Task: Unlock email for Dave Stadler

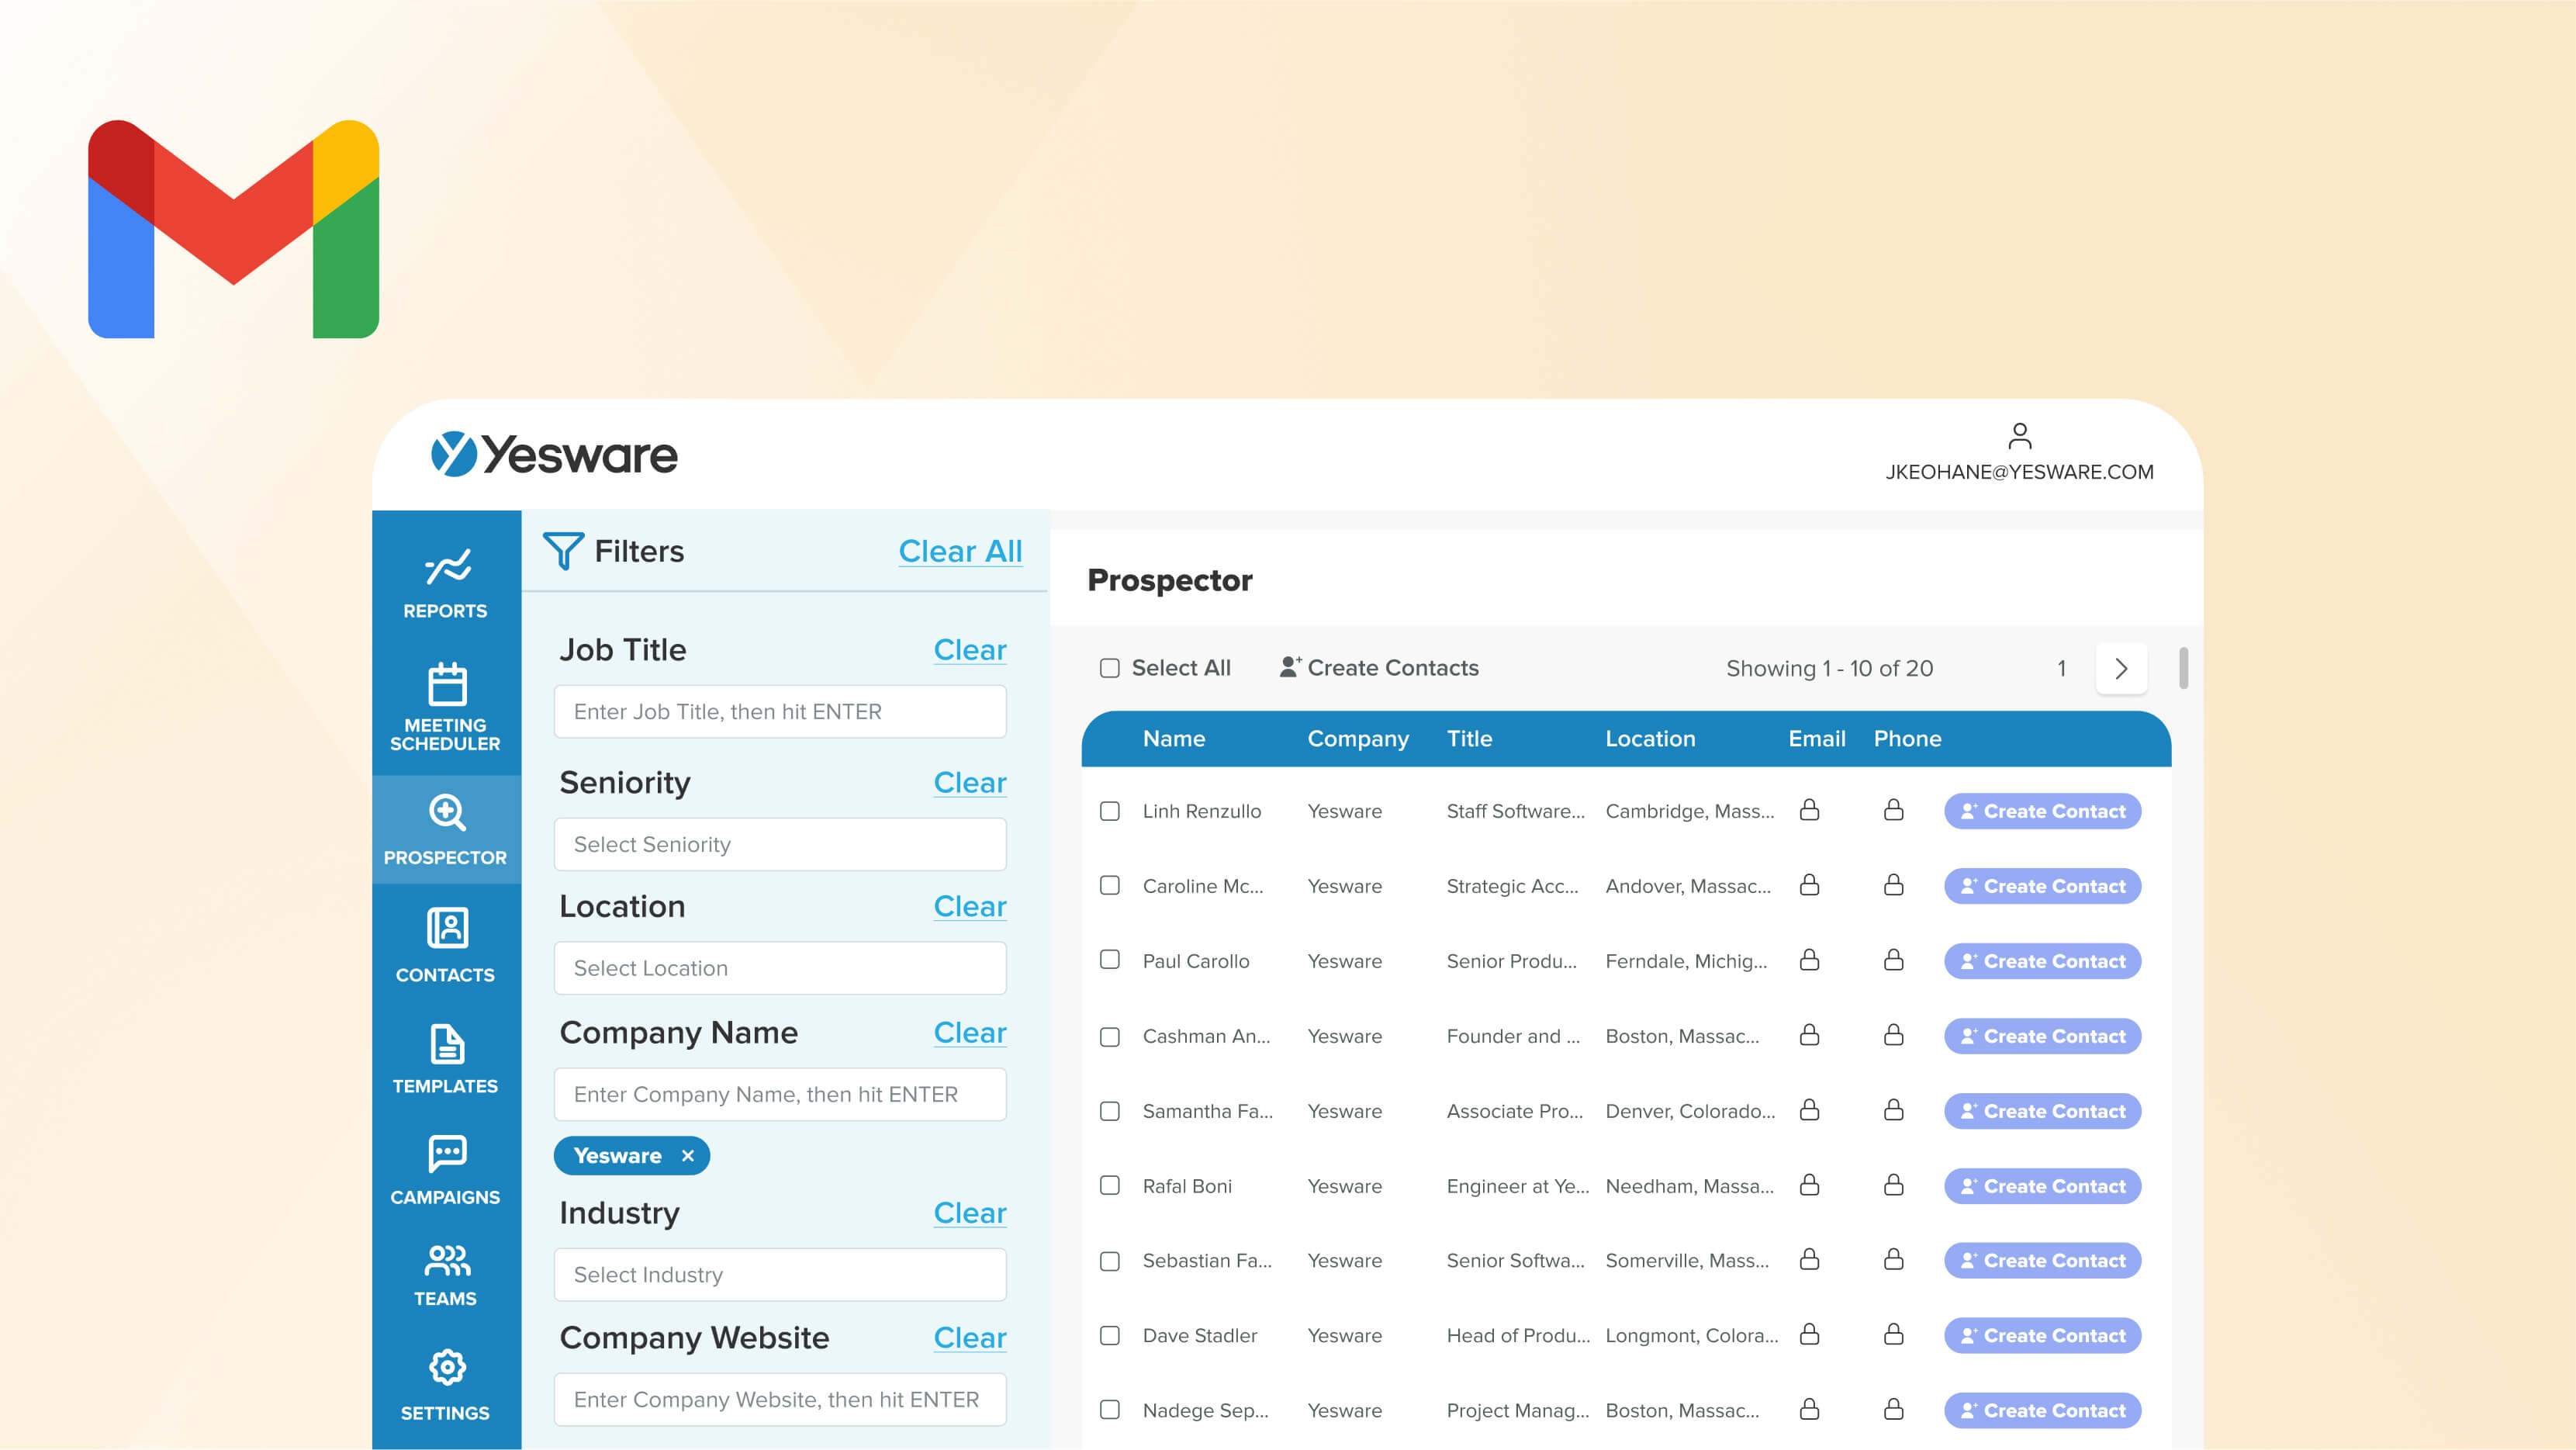Action: [x=1809, y=1335]
